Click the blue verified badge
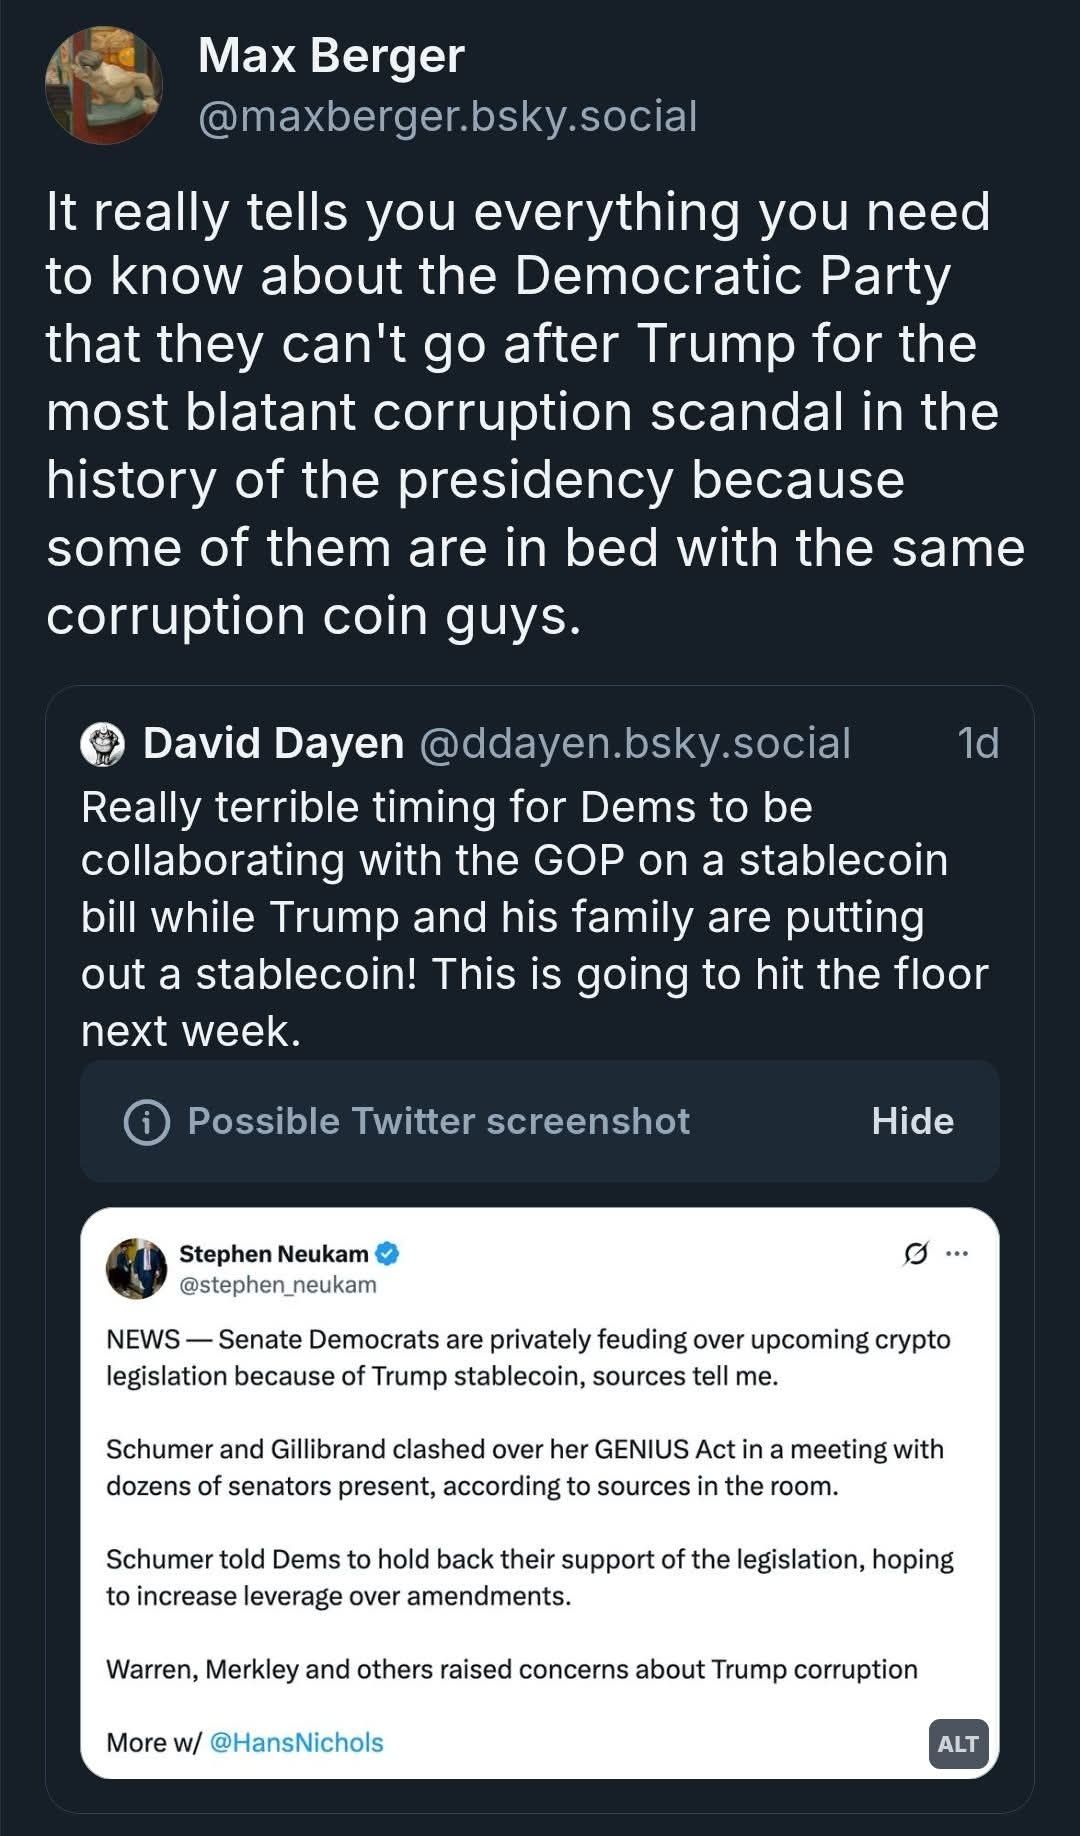1080x1836 pixels. [x=388, y=1253]
